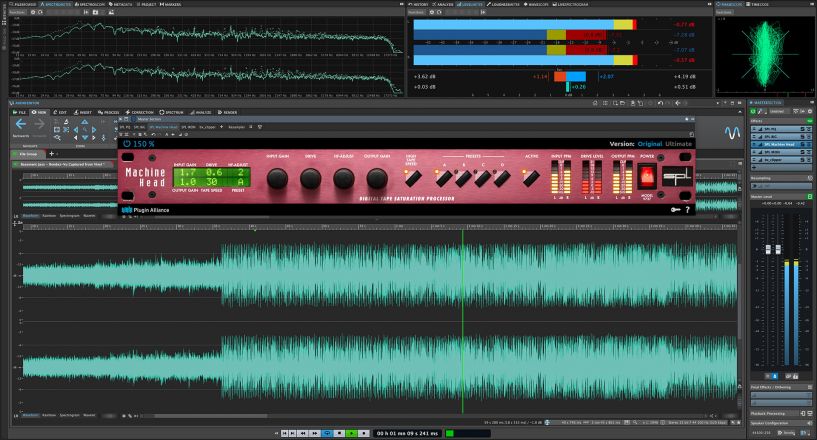Image resolution: width=817 pixels, height=440 pixels.
Task: Click the plugin bypass power icon
Action: coord(125,143)
